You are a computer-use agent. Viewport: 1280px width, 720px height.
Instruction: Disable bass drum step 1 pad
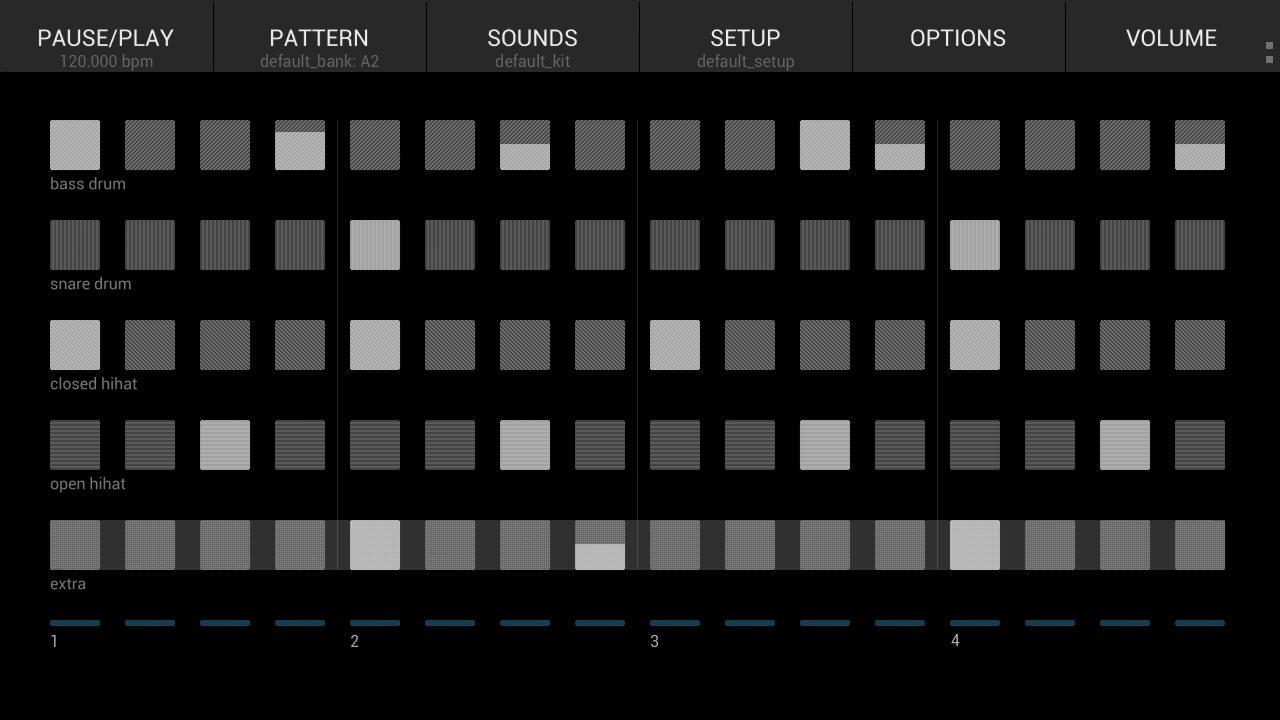pos(75,145)
